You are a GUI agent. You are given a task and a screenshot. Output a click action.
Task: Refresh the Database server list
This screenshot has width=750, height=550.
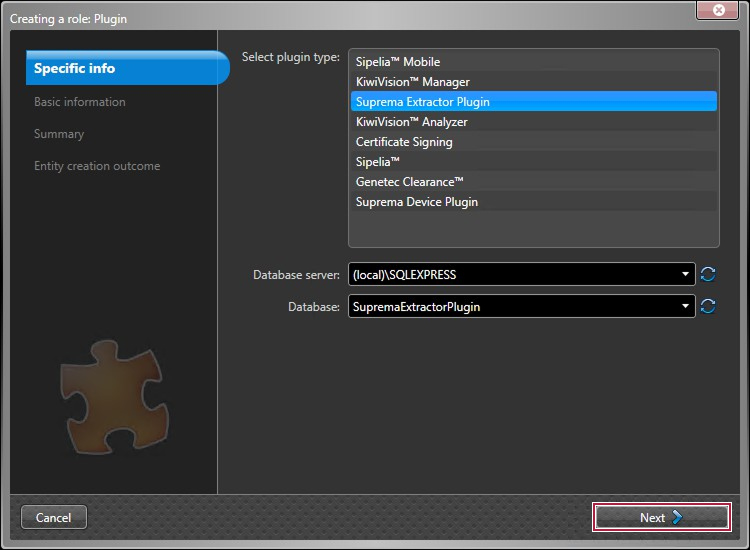[708, 274]
